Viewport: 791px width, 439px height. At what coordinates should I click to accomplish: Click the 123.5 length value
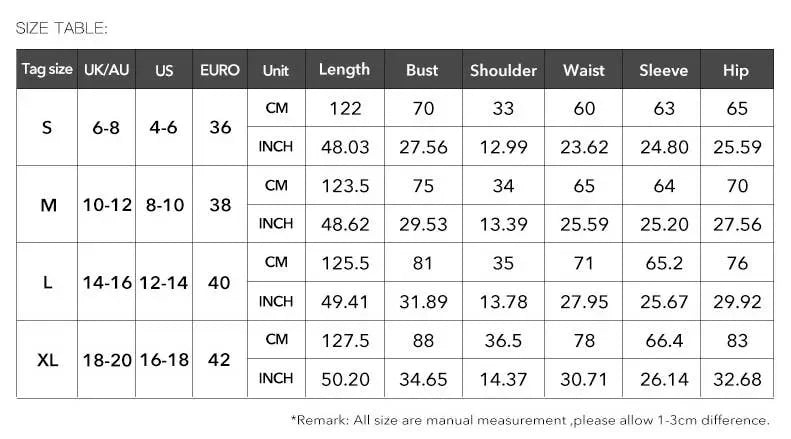click(x=345, y=186)
